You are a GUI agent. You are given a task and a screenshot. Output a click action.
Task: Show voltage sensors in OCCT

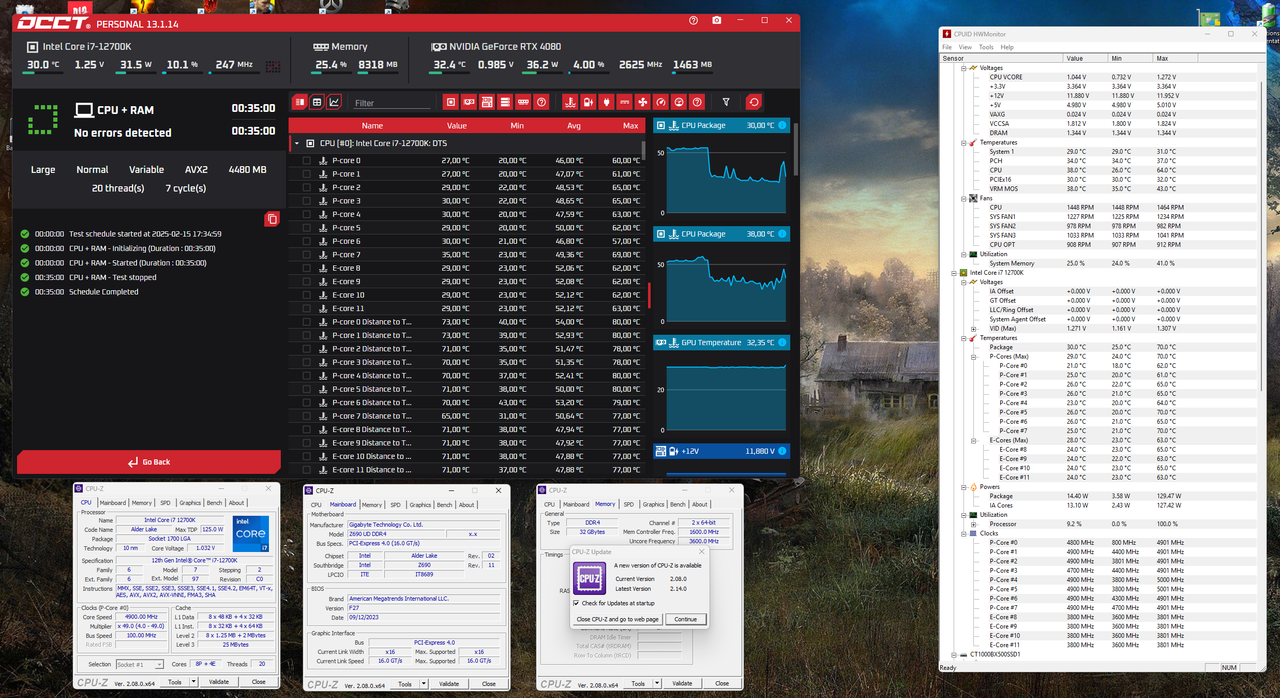588,102
